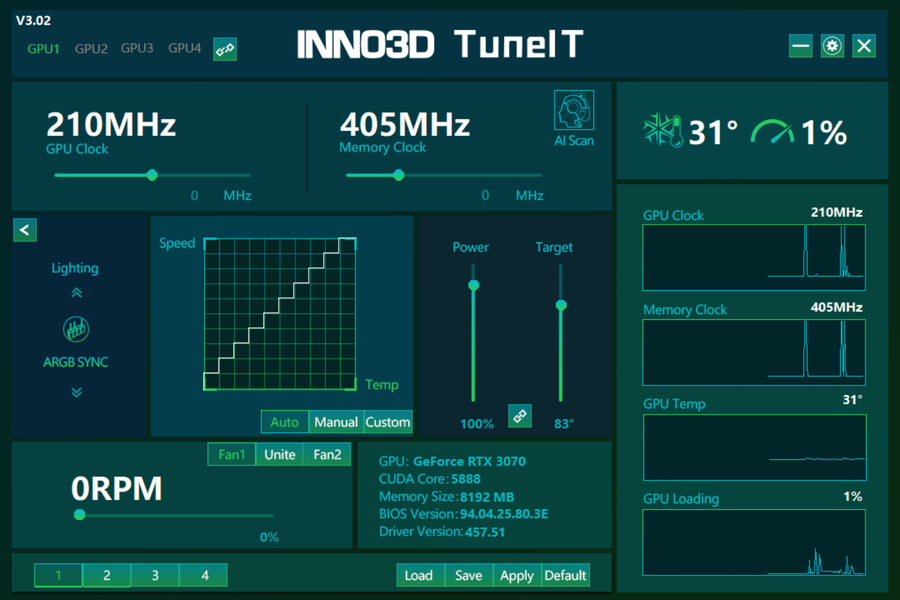Select Fan1 control
The width and height of the screenshot is (900, 600).
coord(231,454)
